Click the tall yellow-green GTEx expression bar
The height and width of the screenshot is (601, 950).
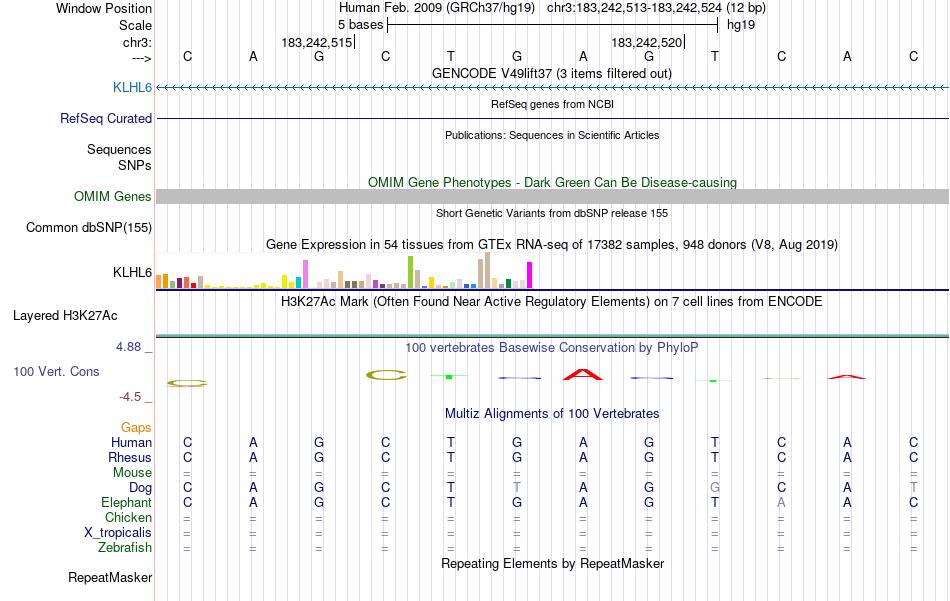tap(410, 272)
